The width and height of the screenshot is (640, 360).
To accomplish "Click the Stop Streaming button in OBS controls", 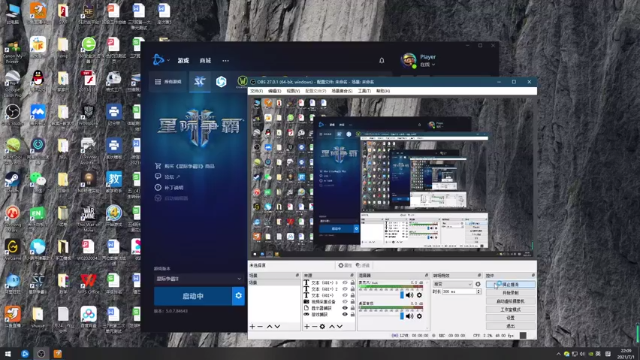I will click(511, 284).
